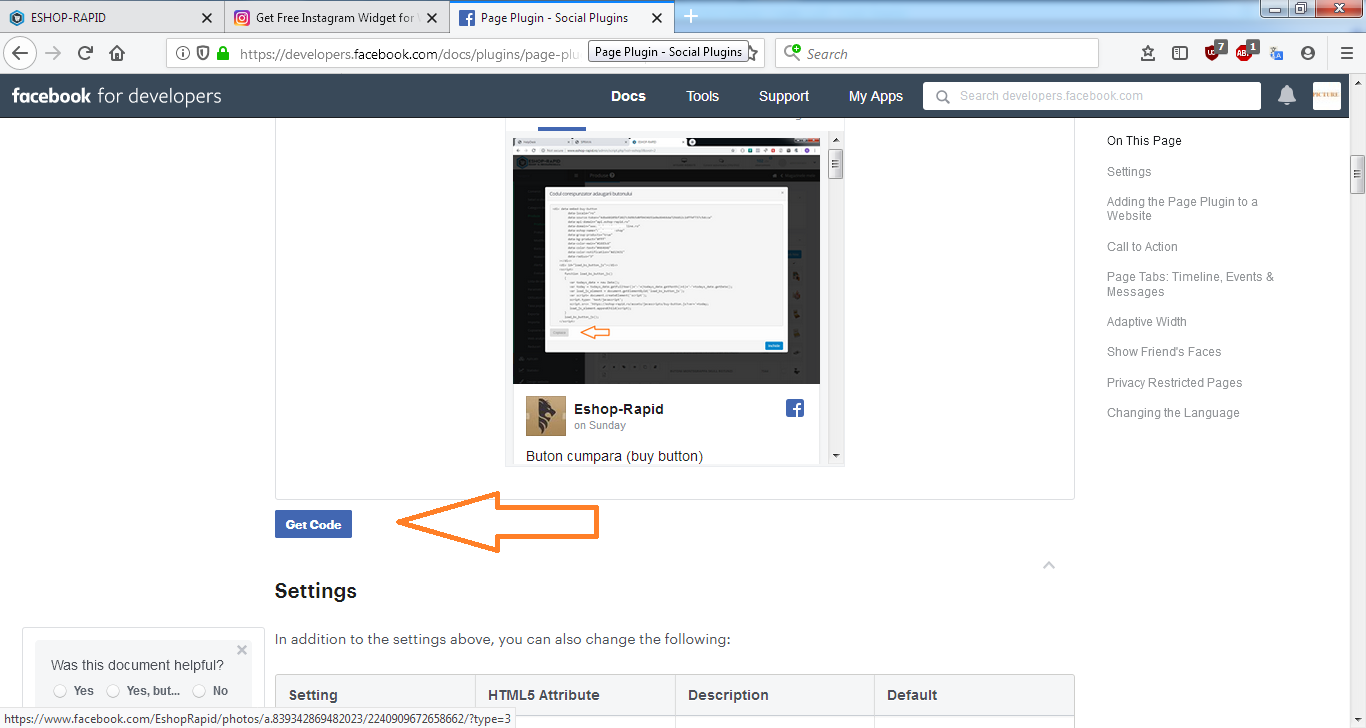1366x728 pixels.
Task: Open the Tools menu
Action: pos(702,96)
